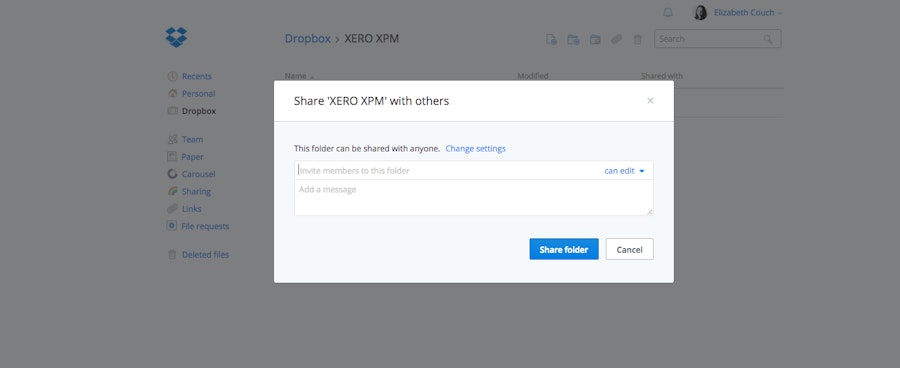Open File requests in the sidebar
This screenshot has height=368, width=900.
205,226
